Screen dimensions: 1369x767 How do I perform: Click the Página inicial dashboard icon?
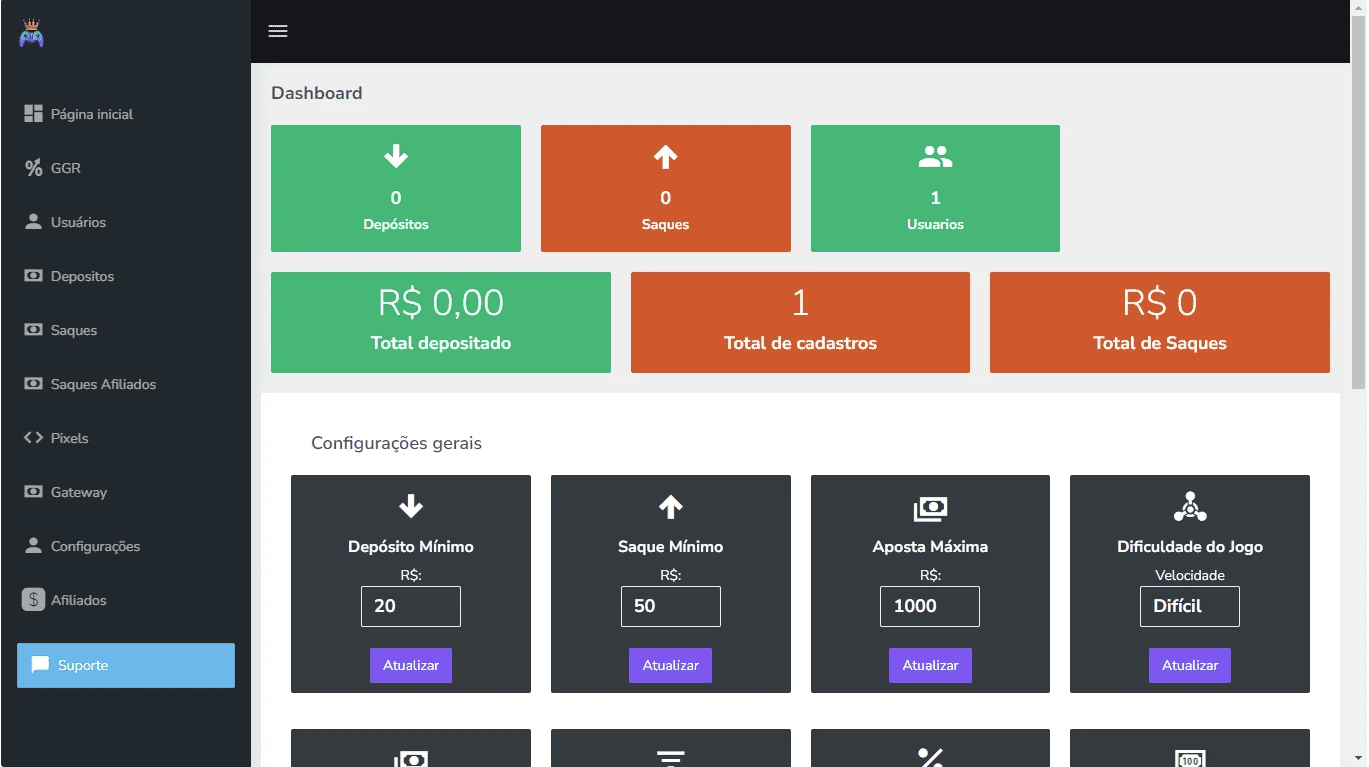coord(33,114)
